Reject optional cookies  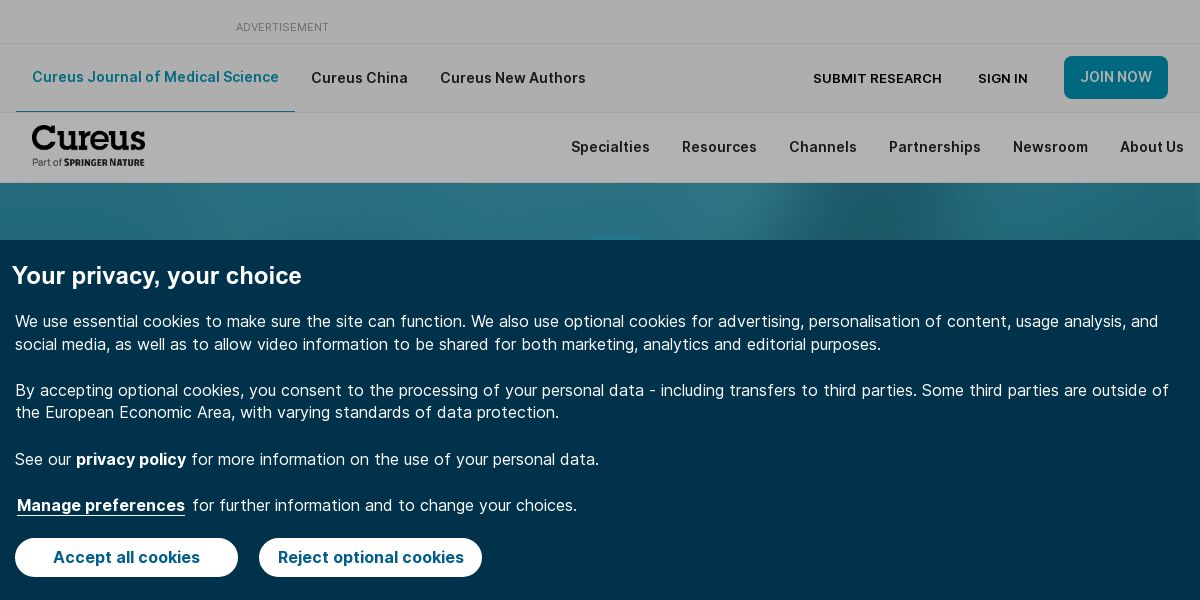tap(370, 557)
